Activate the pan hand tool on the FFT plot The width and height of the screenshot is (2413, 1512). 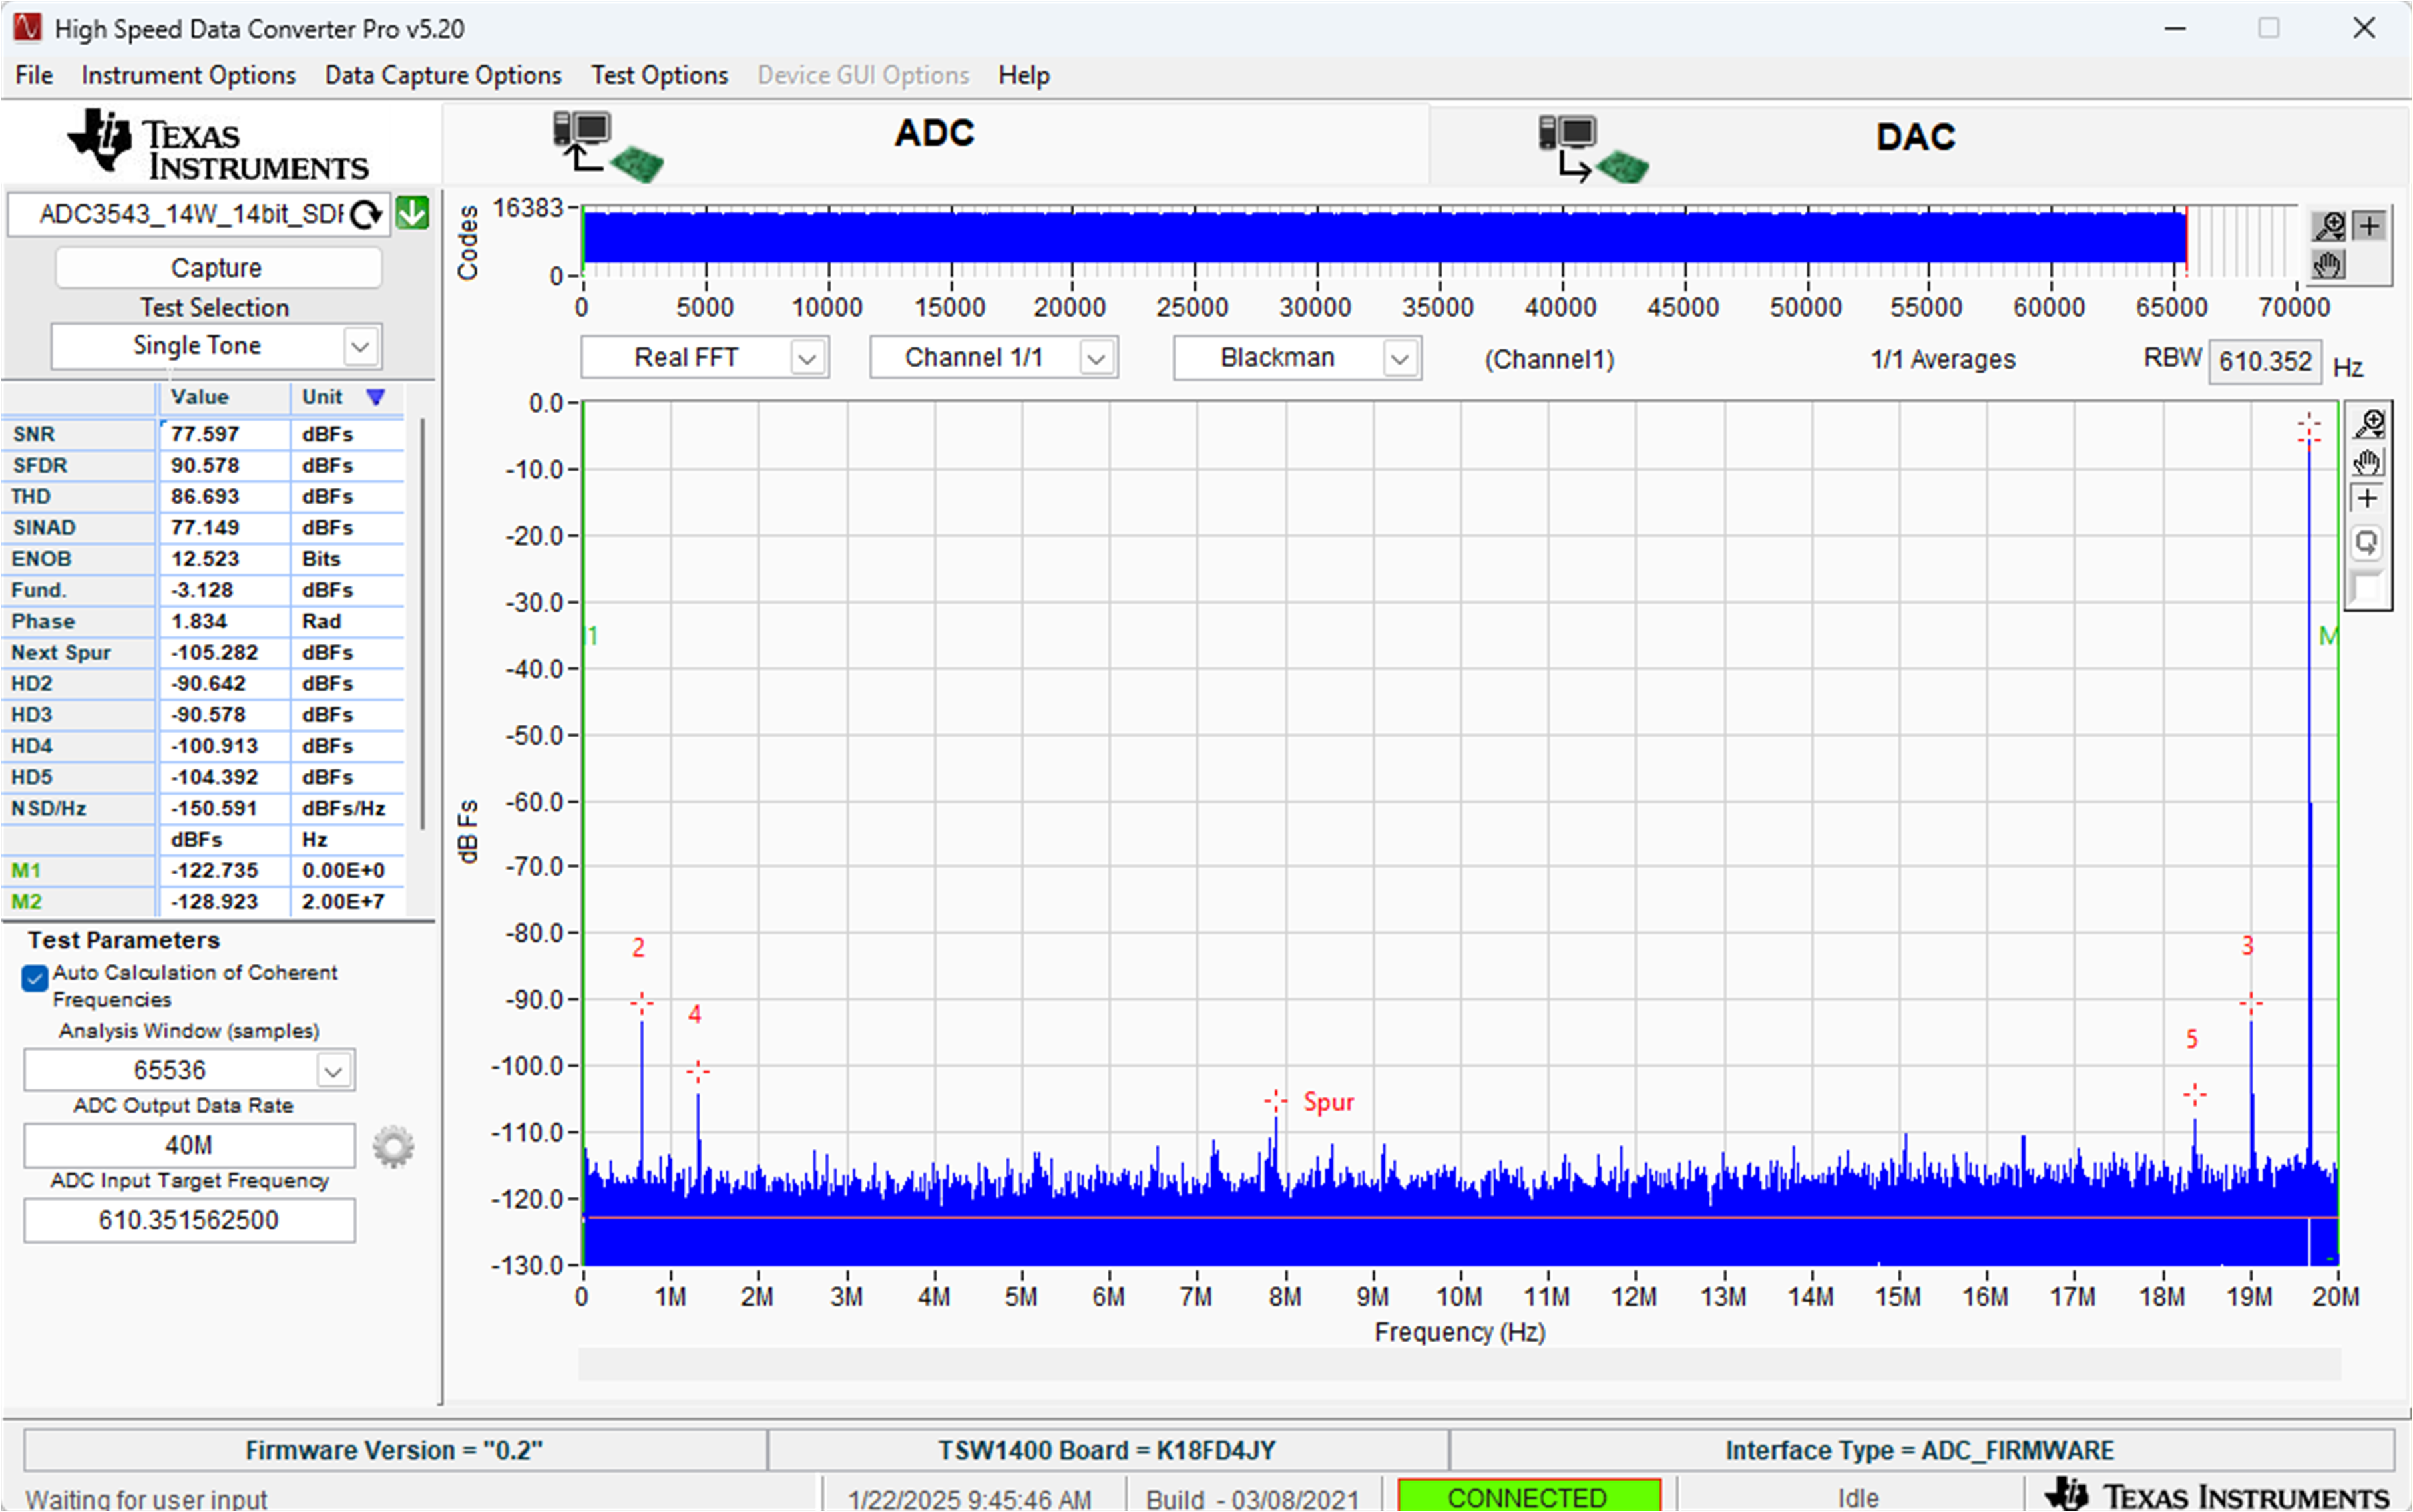click(2368, 461)
